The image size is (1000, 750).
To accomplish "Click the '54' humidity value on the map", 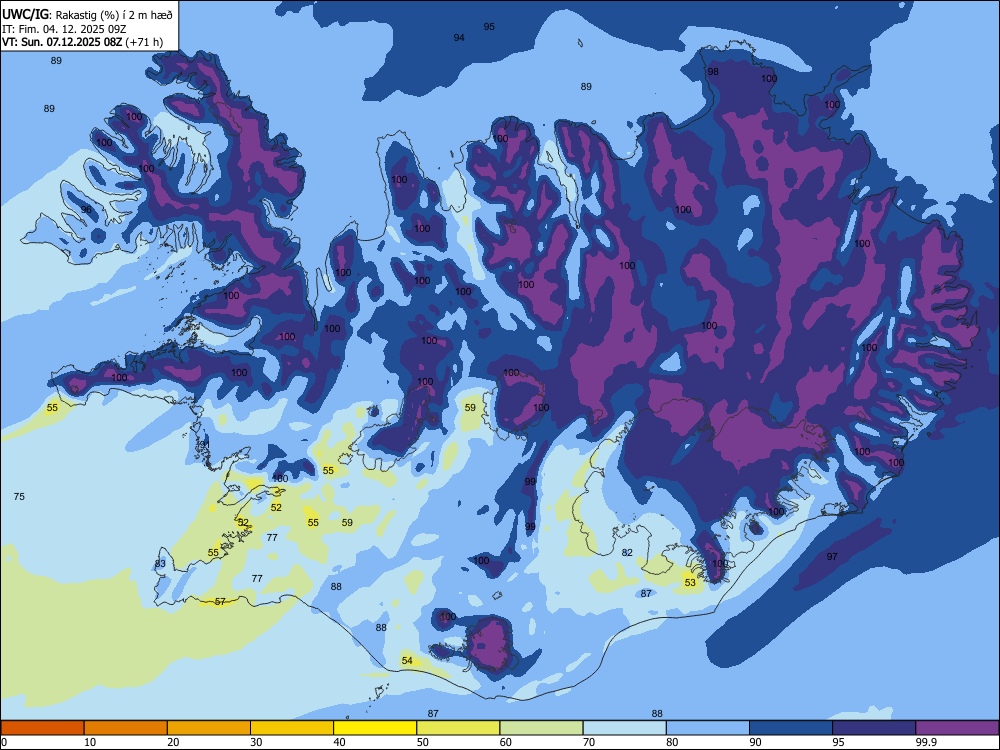I will 407,660.
